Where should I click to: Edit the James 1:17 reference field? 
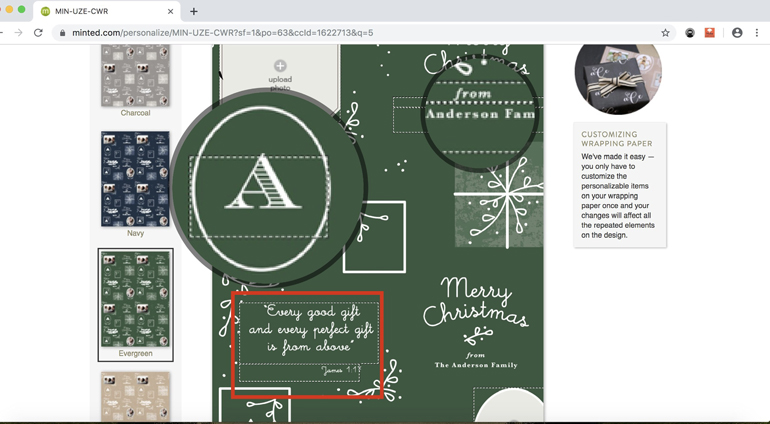tap(300, 372)
